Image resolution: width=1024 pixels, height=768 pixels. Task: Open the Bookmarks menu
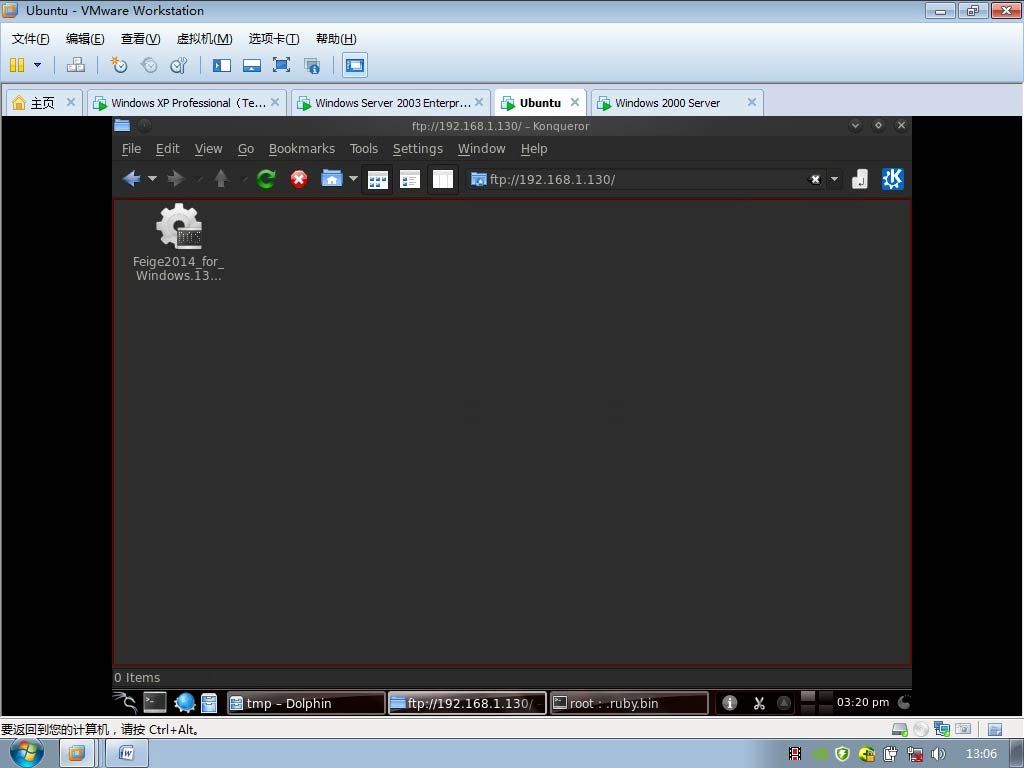coord(302,149)
